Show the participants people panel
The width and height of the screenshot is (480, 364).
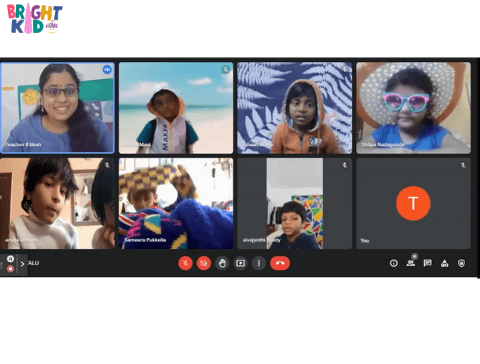click(411, 263)
